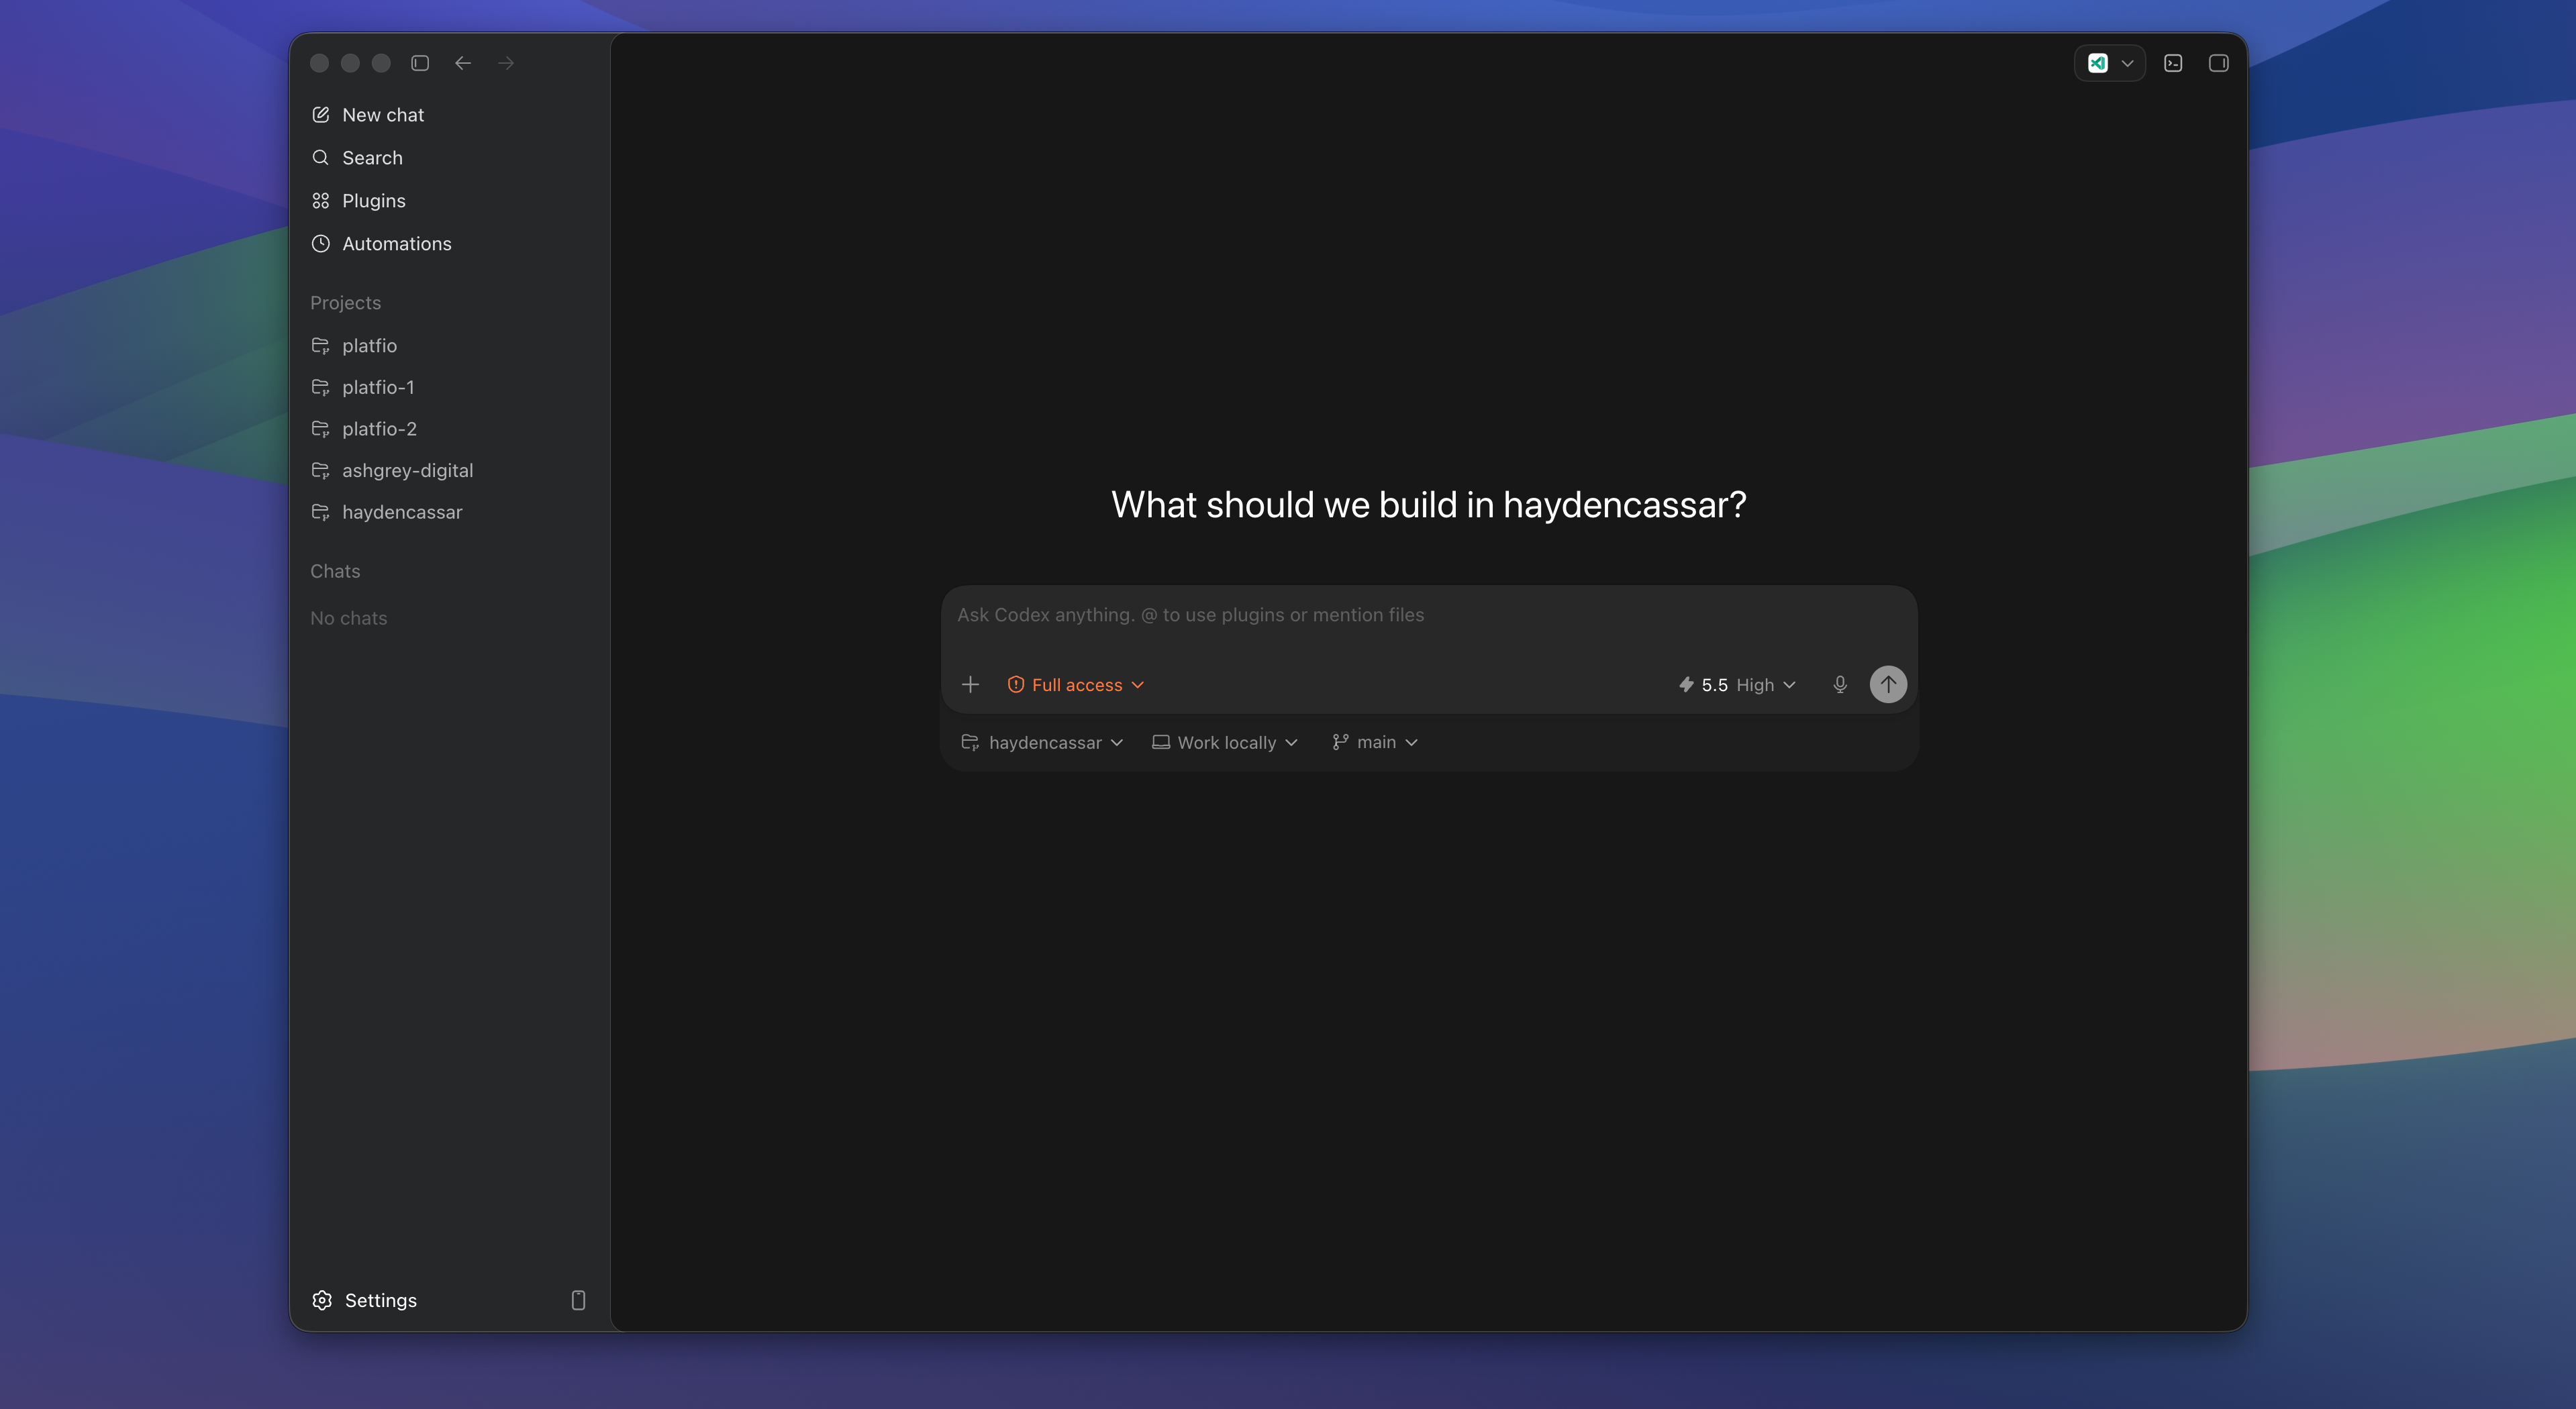Click the warning icon in Full access
The width and height of the screenshot is (2576, 1409).
1016,685
